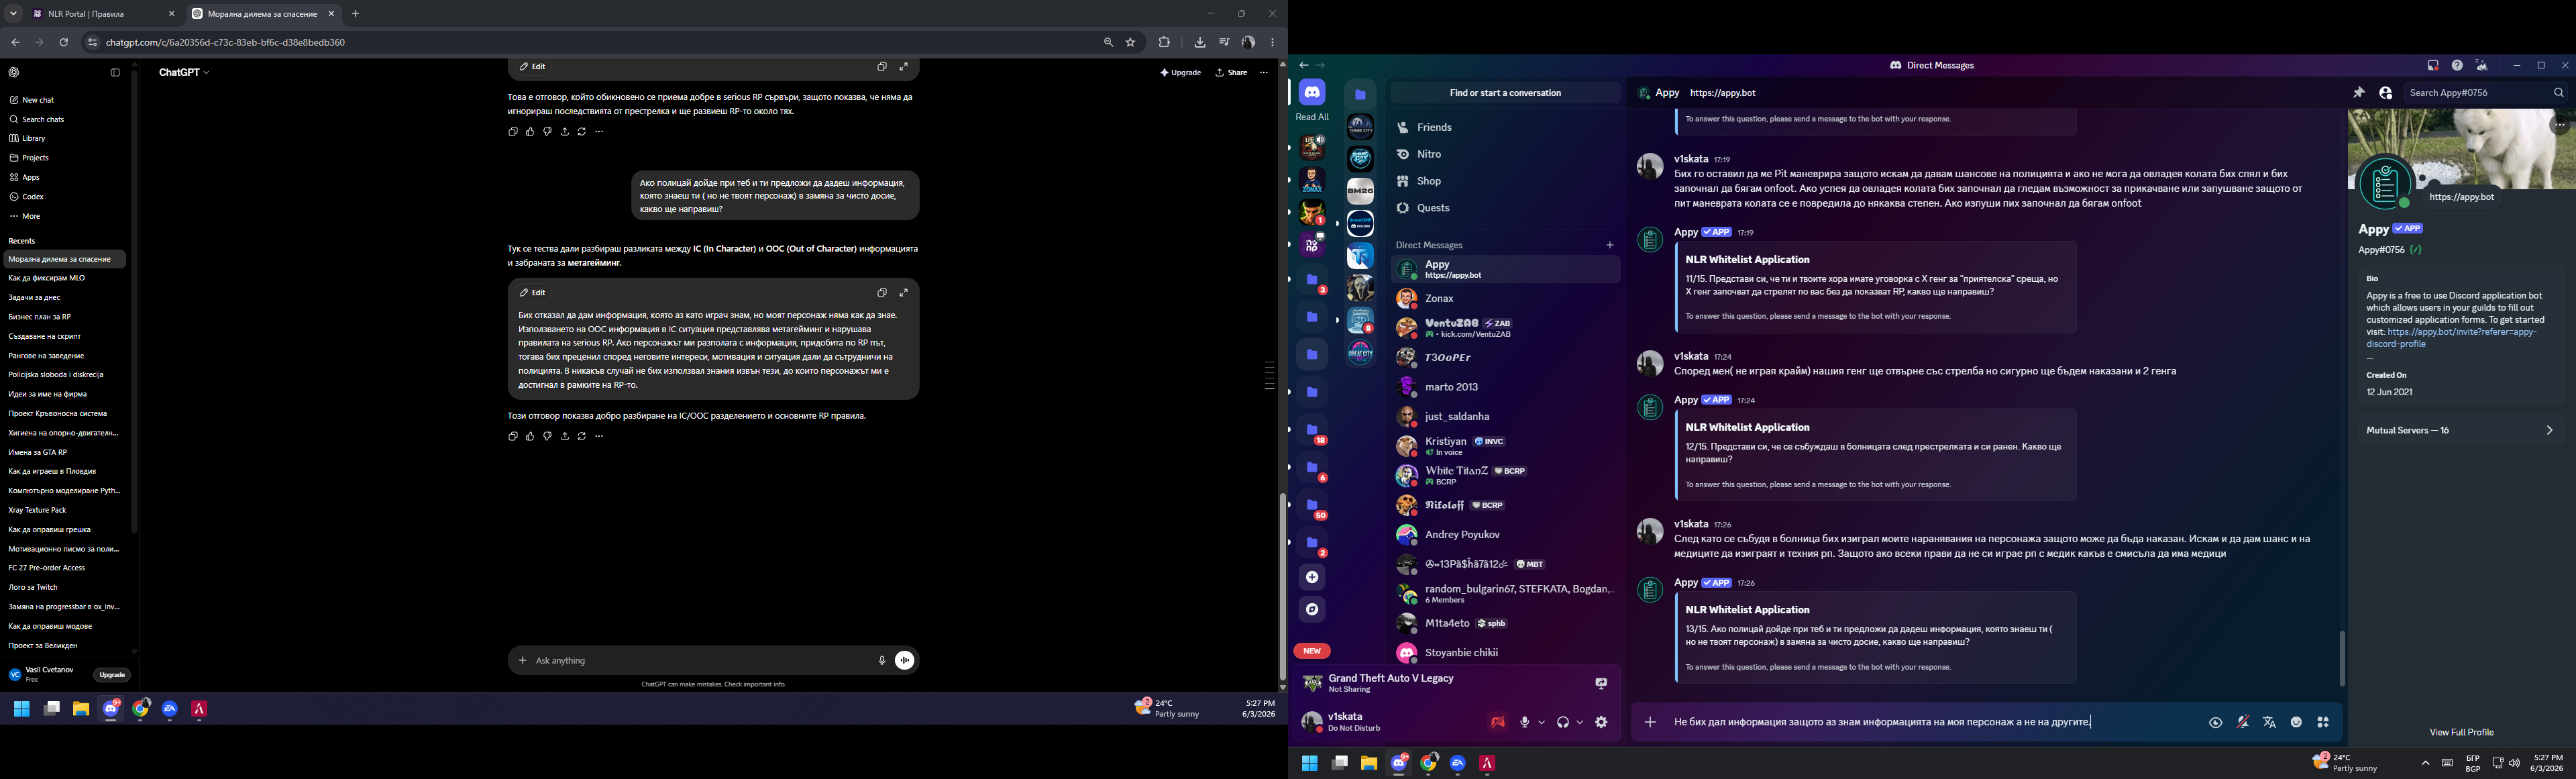
Task: Create a new DM with the plus icon
Action: 1610,245
